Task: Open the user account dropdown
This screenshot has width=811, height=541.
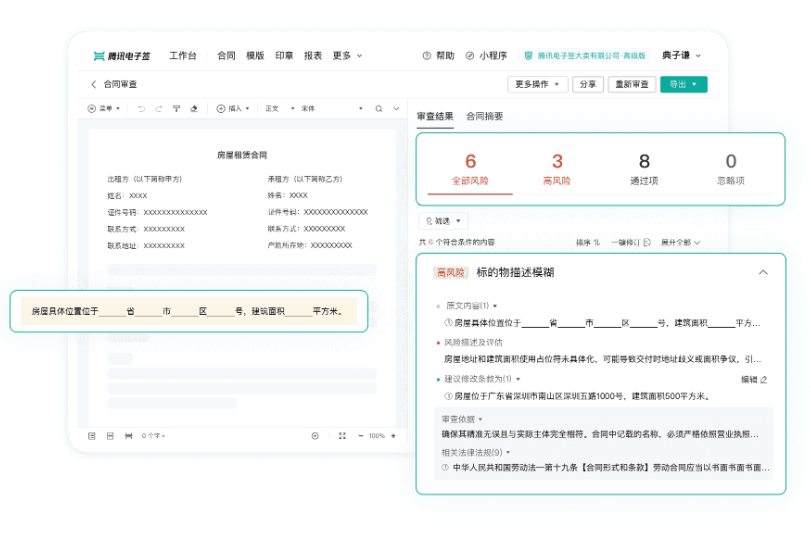Action: (681, 55)
